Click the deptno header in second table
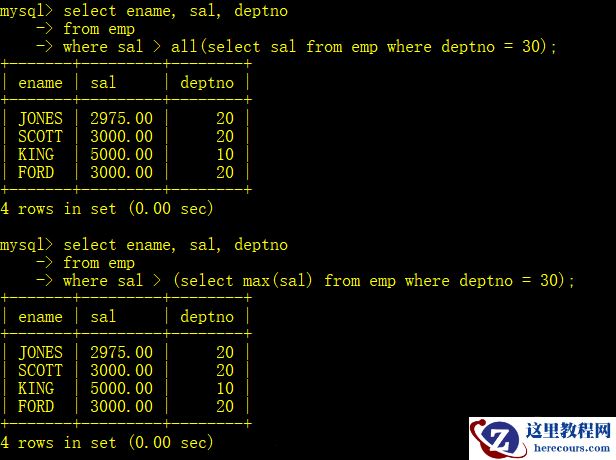 207,317
